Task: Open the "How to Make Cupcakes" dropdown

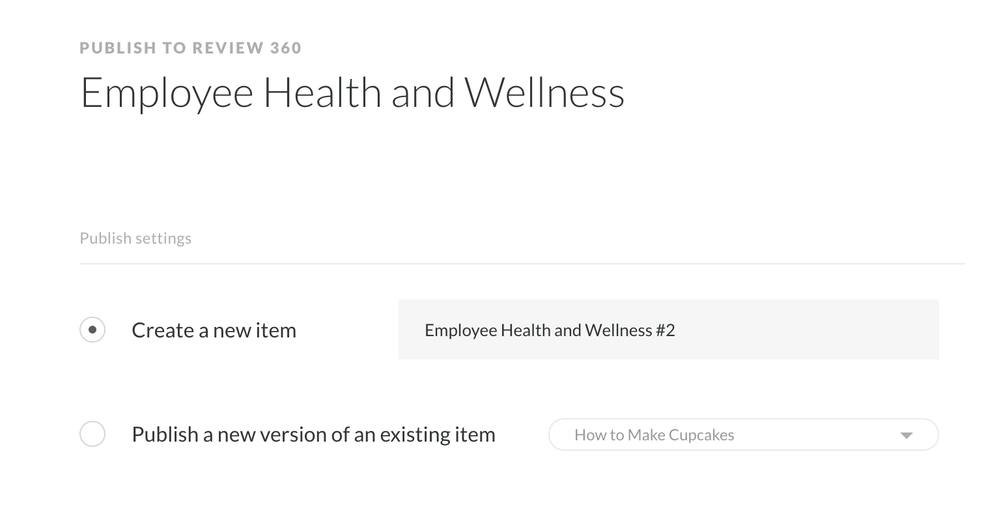Action: 742,435
